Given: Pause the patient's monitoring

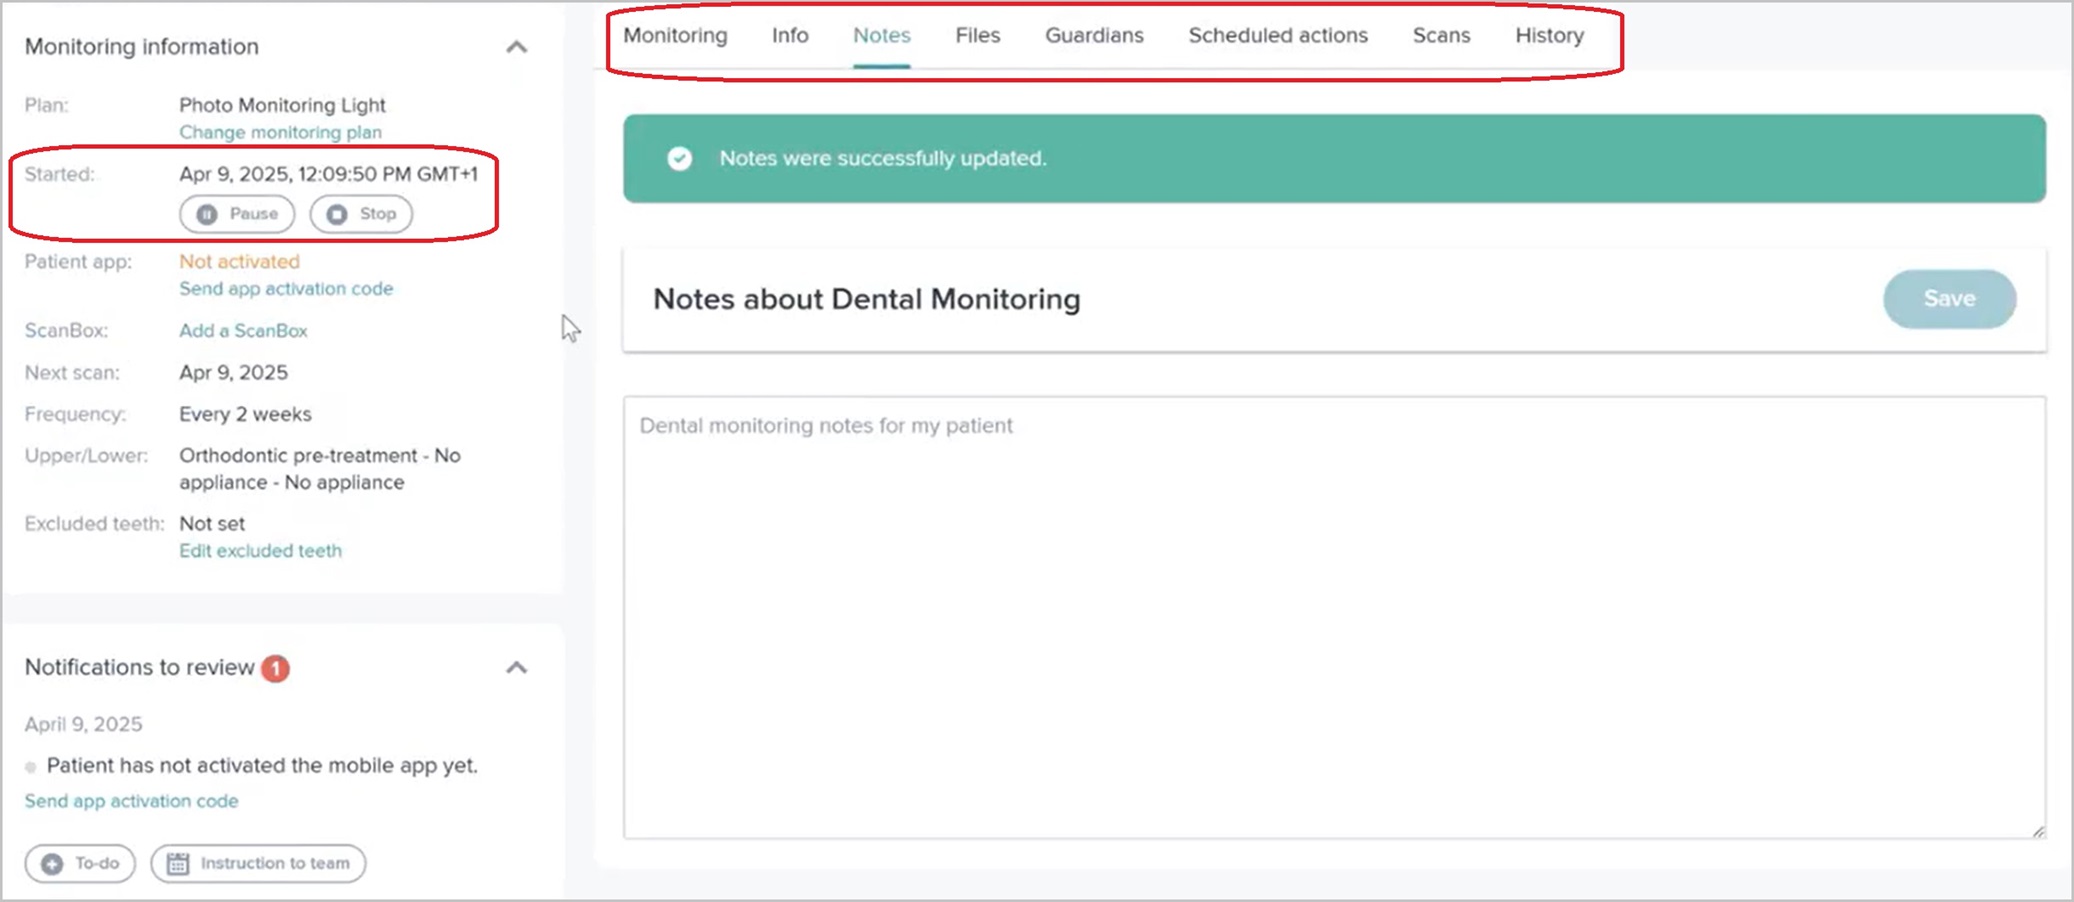Looking at the screenshot, I should pos(236,213).
